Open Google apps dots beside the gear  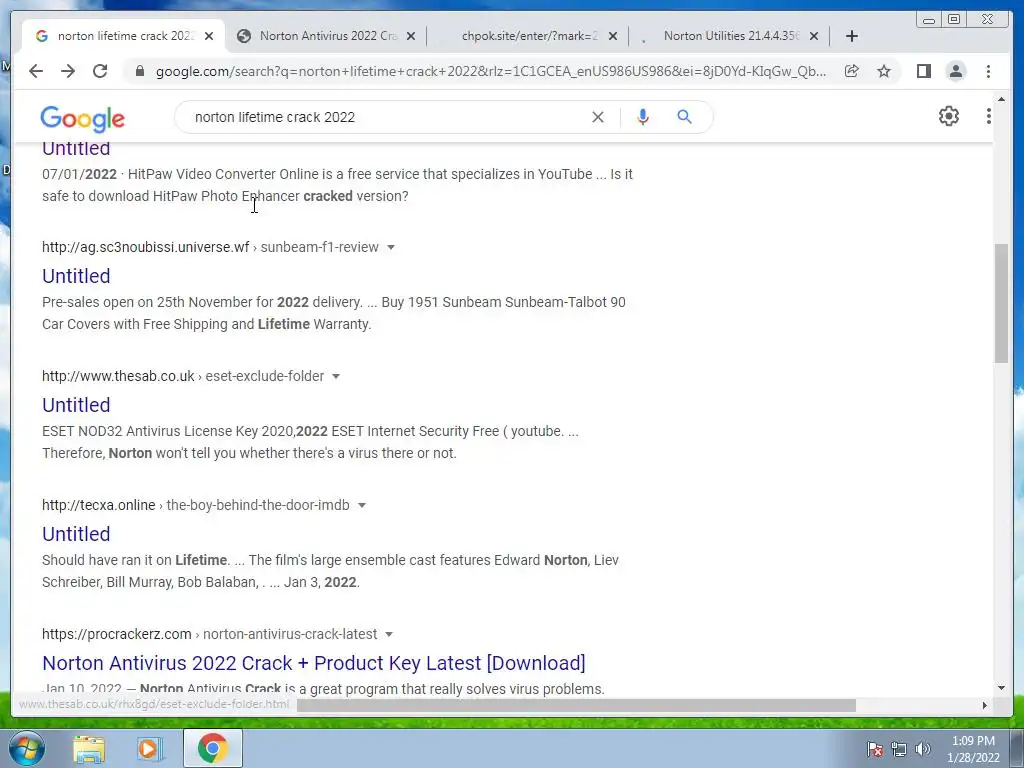click(989, 116)
